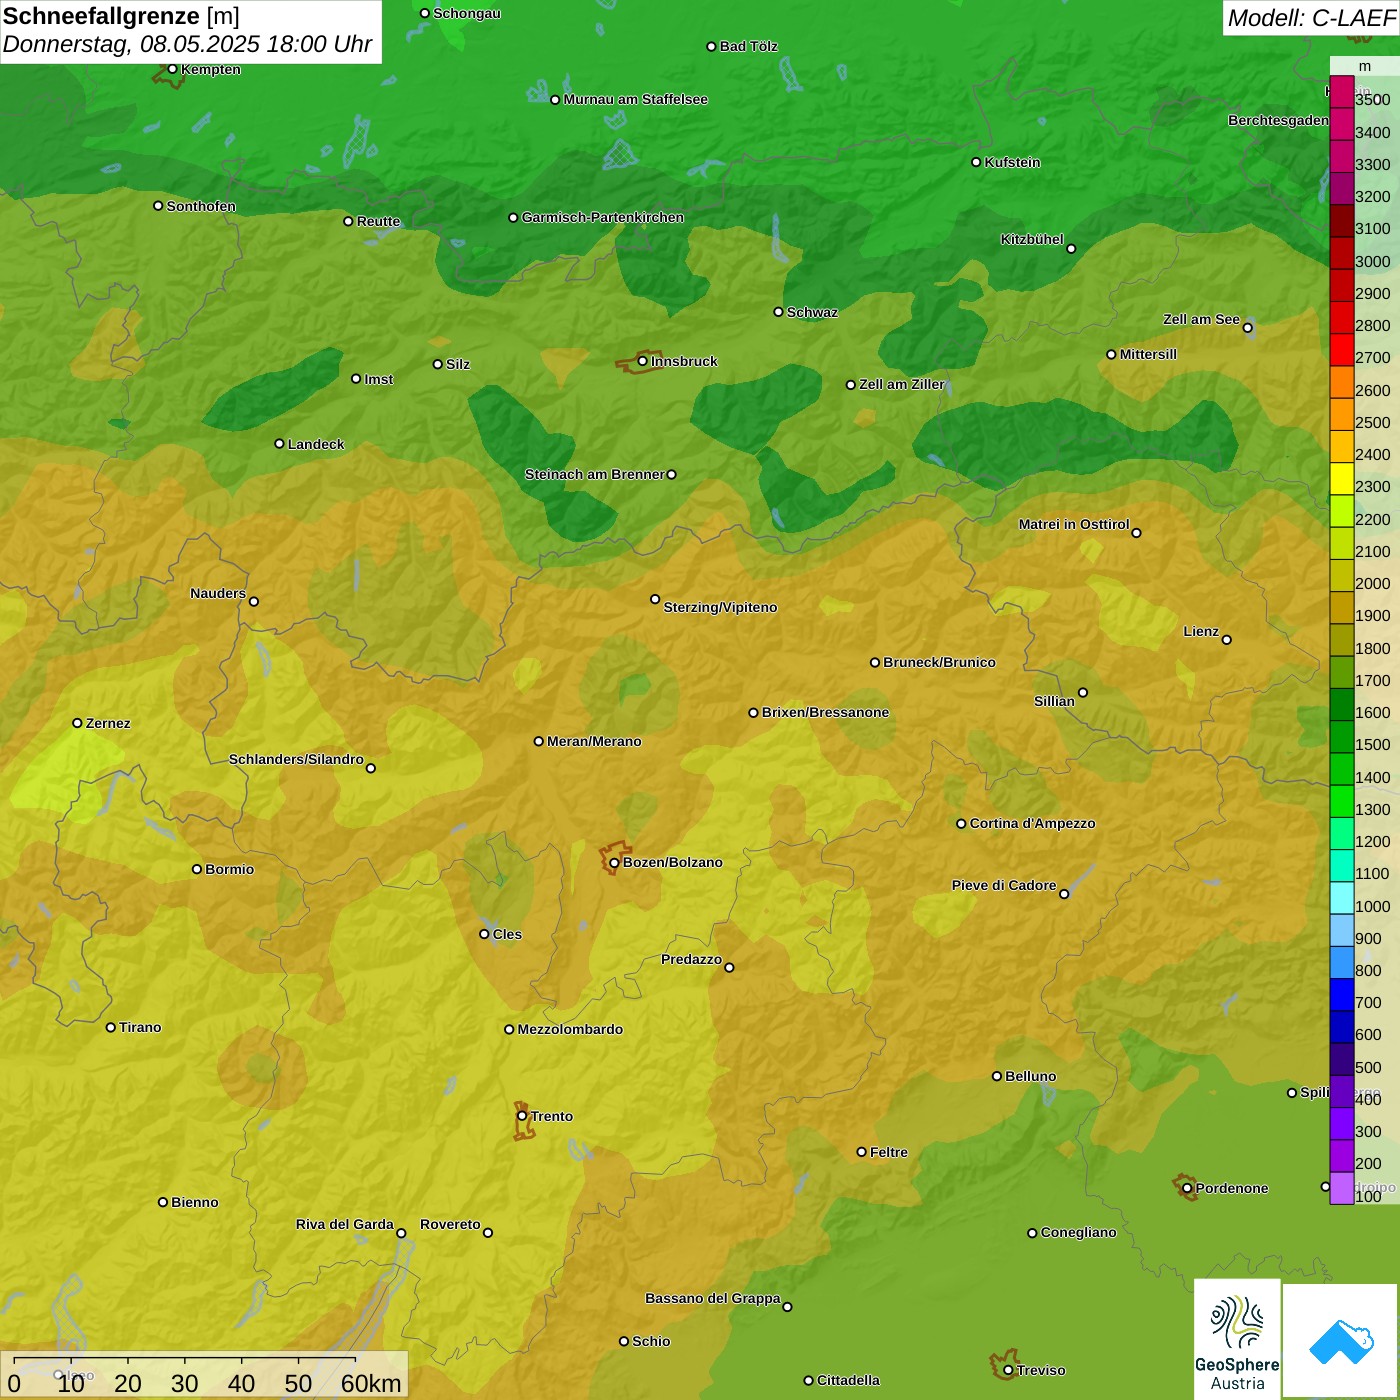The width and height of the screenshot is (1400, 1400).
Task: Click the 'Modell: C-LAEF' label
Action: (1311, 17)
